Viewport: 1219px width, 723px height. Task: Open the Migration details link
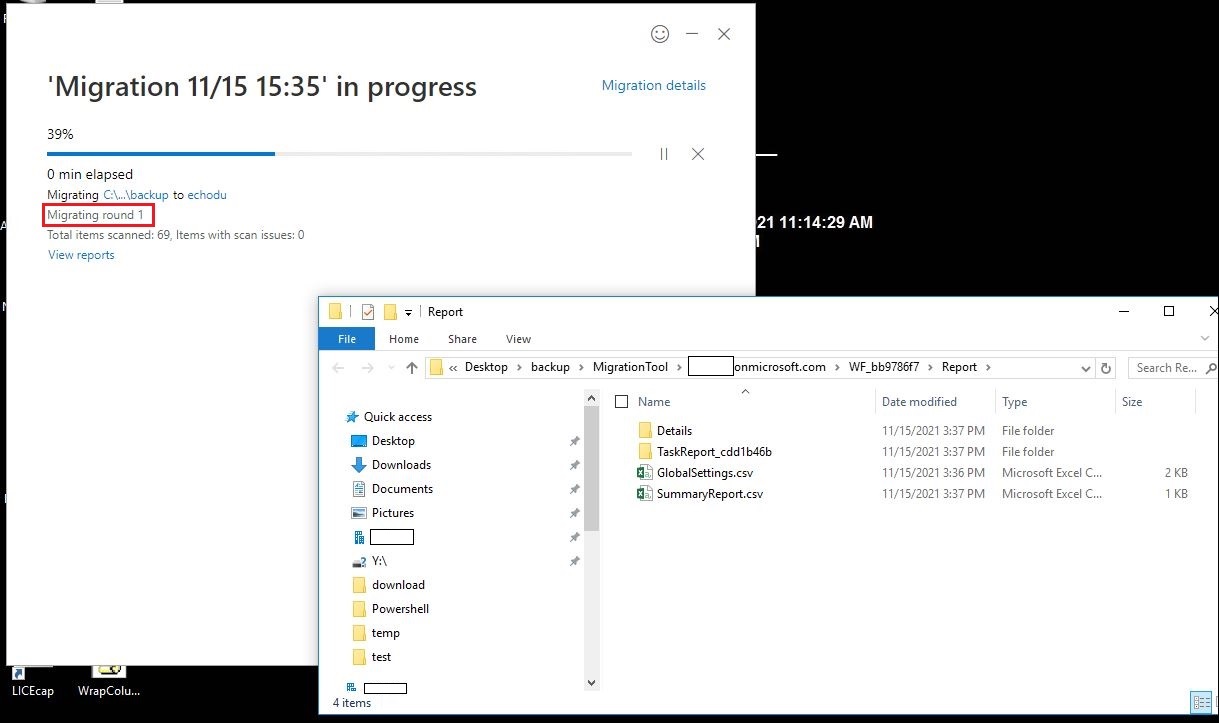coord(653,85)
